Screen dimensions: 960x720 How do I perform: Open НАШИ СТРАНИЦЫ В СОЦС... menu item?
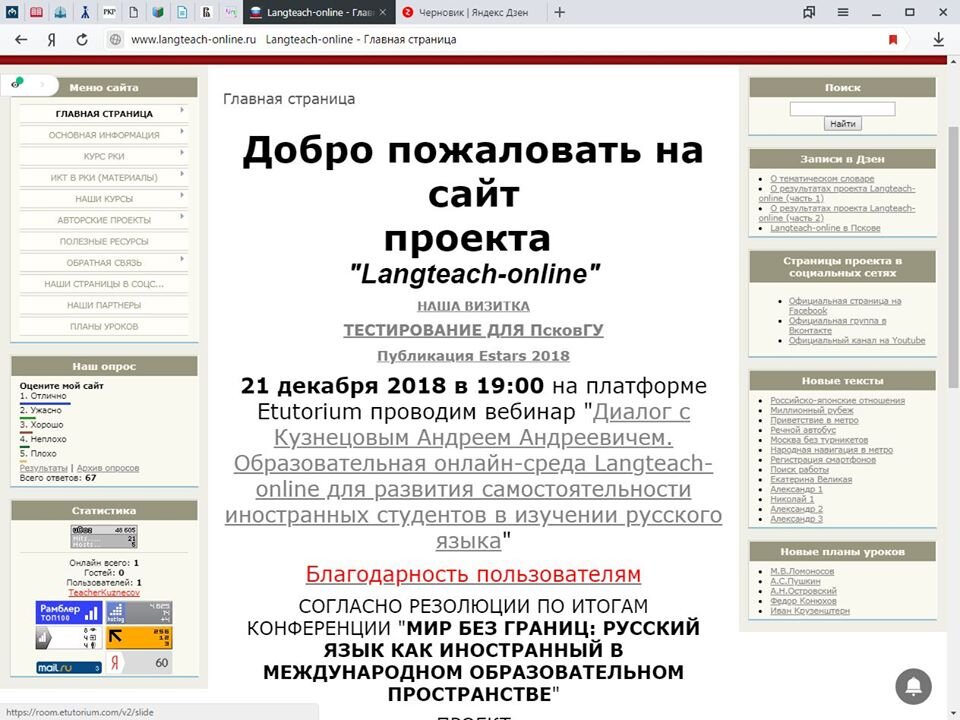104,284
